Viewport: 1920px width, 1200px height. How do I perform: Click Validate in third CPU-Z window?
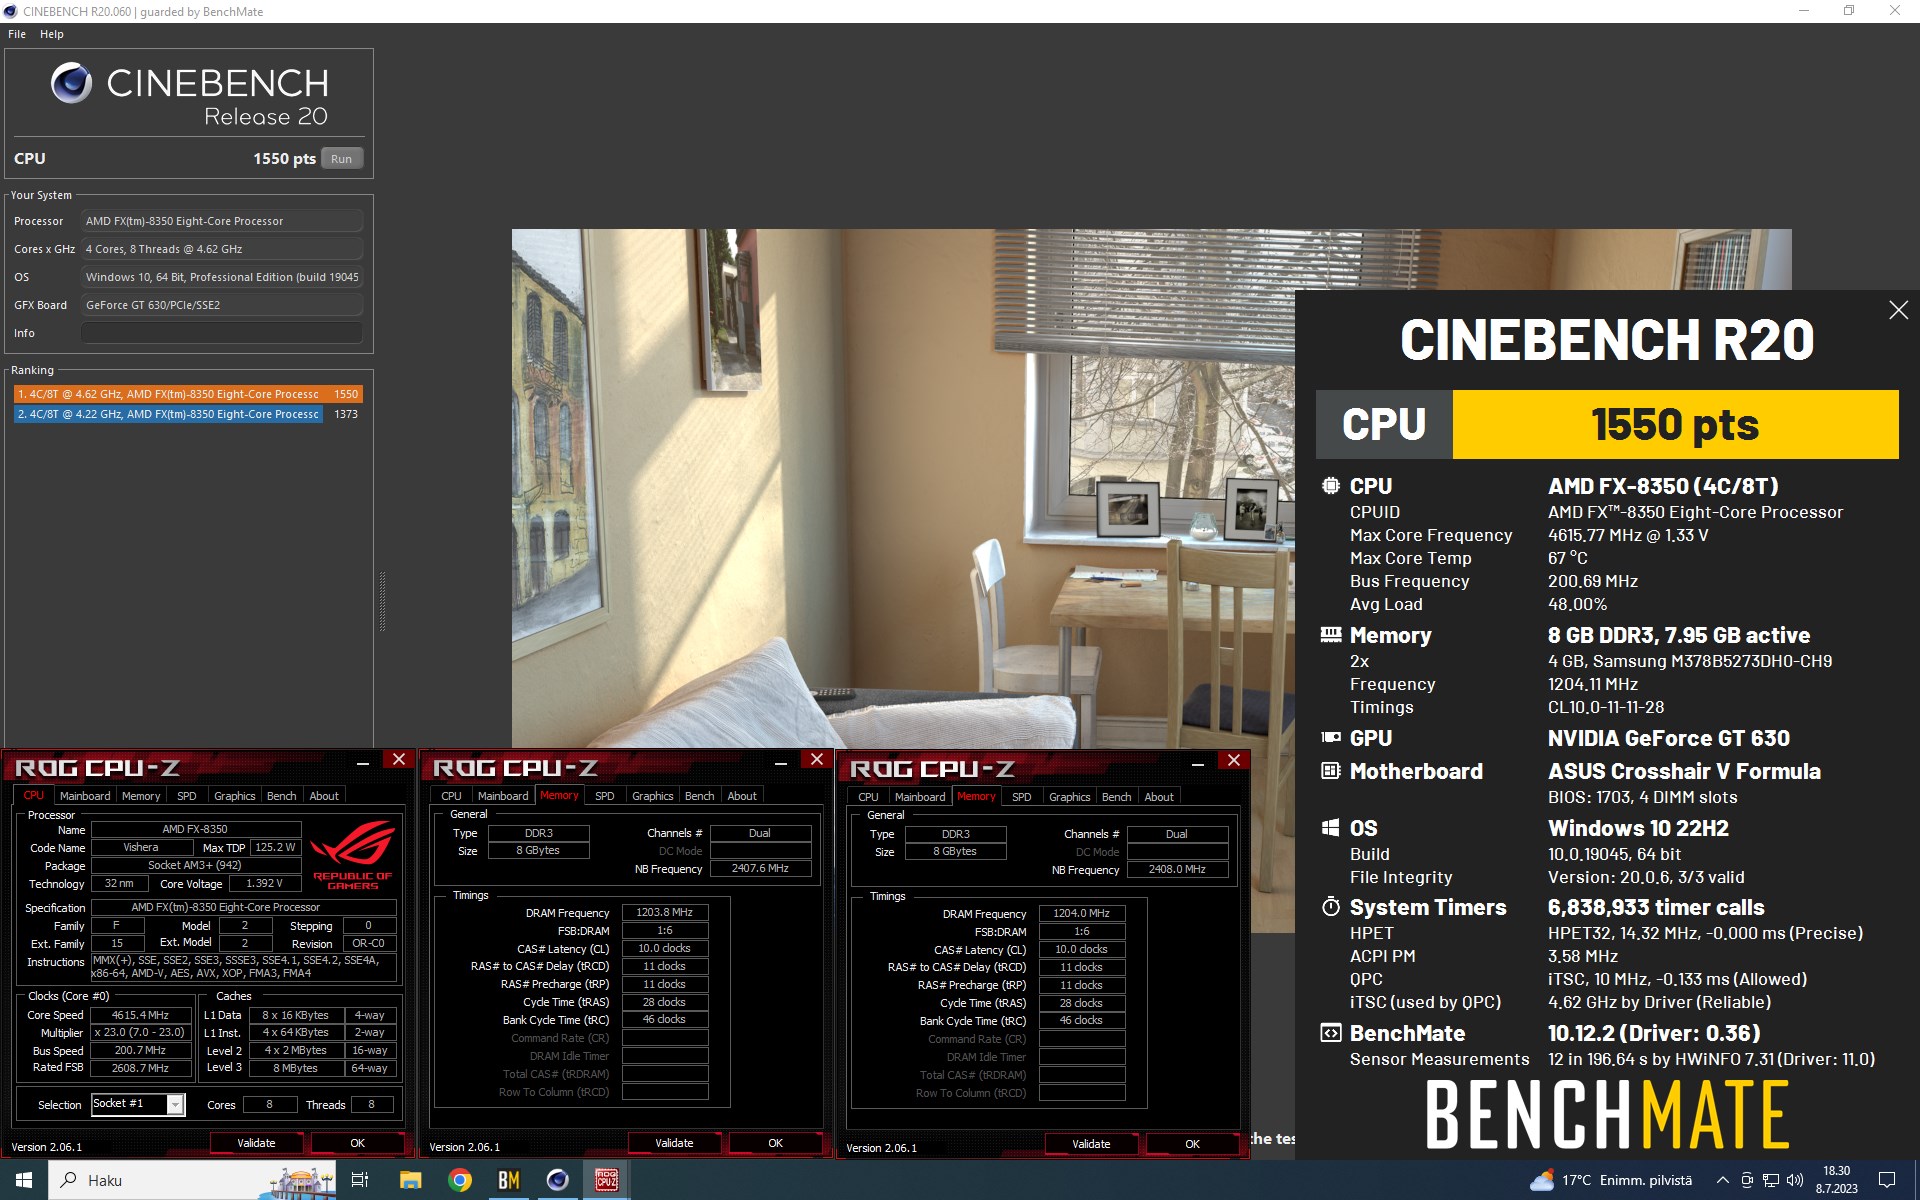pyautogui.click(x=1092, y=1144)
